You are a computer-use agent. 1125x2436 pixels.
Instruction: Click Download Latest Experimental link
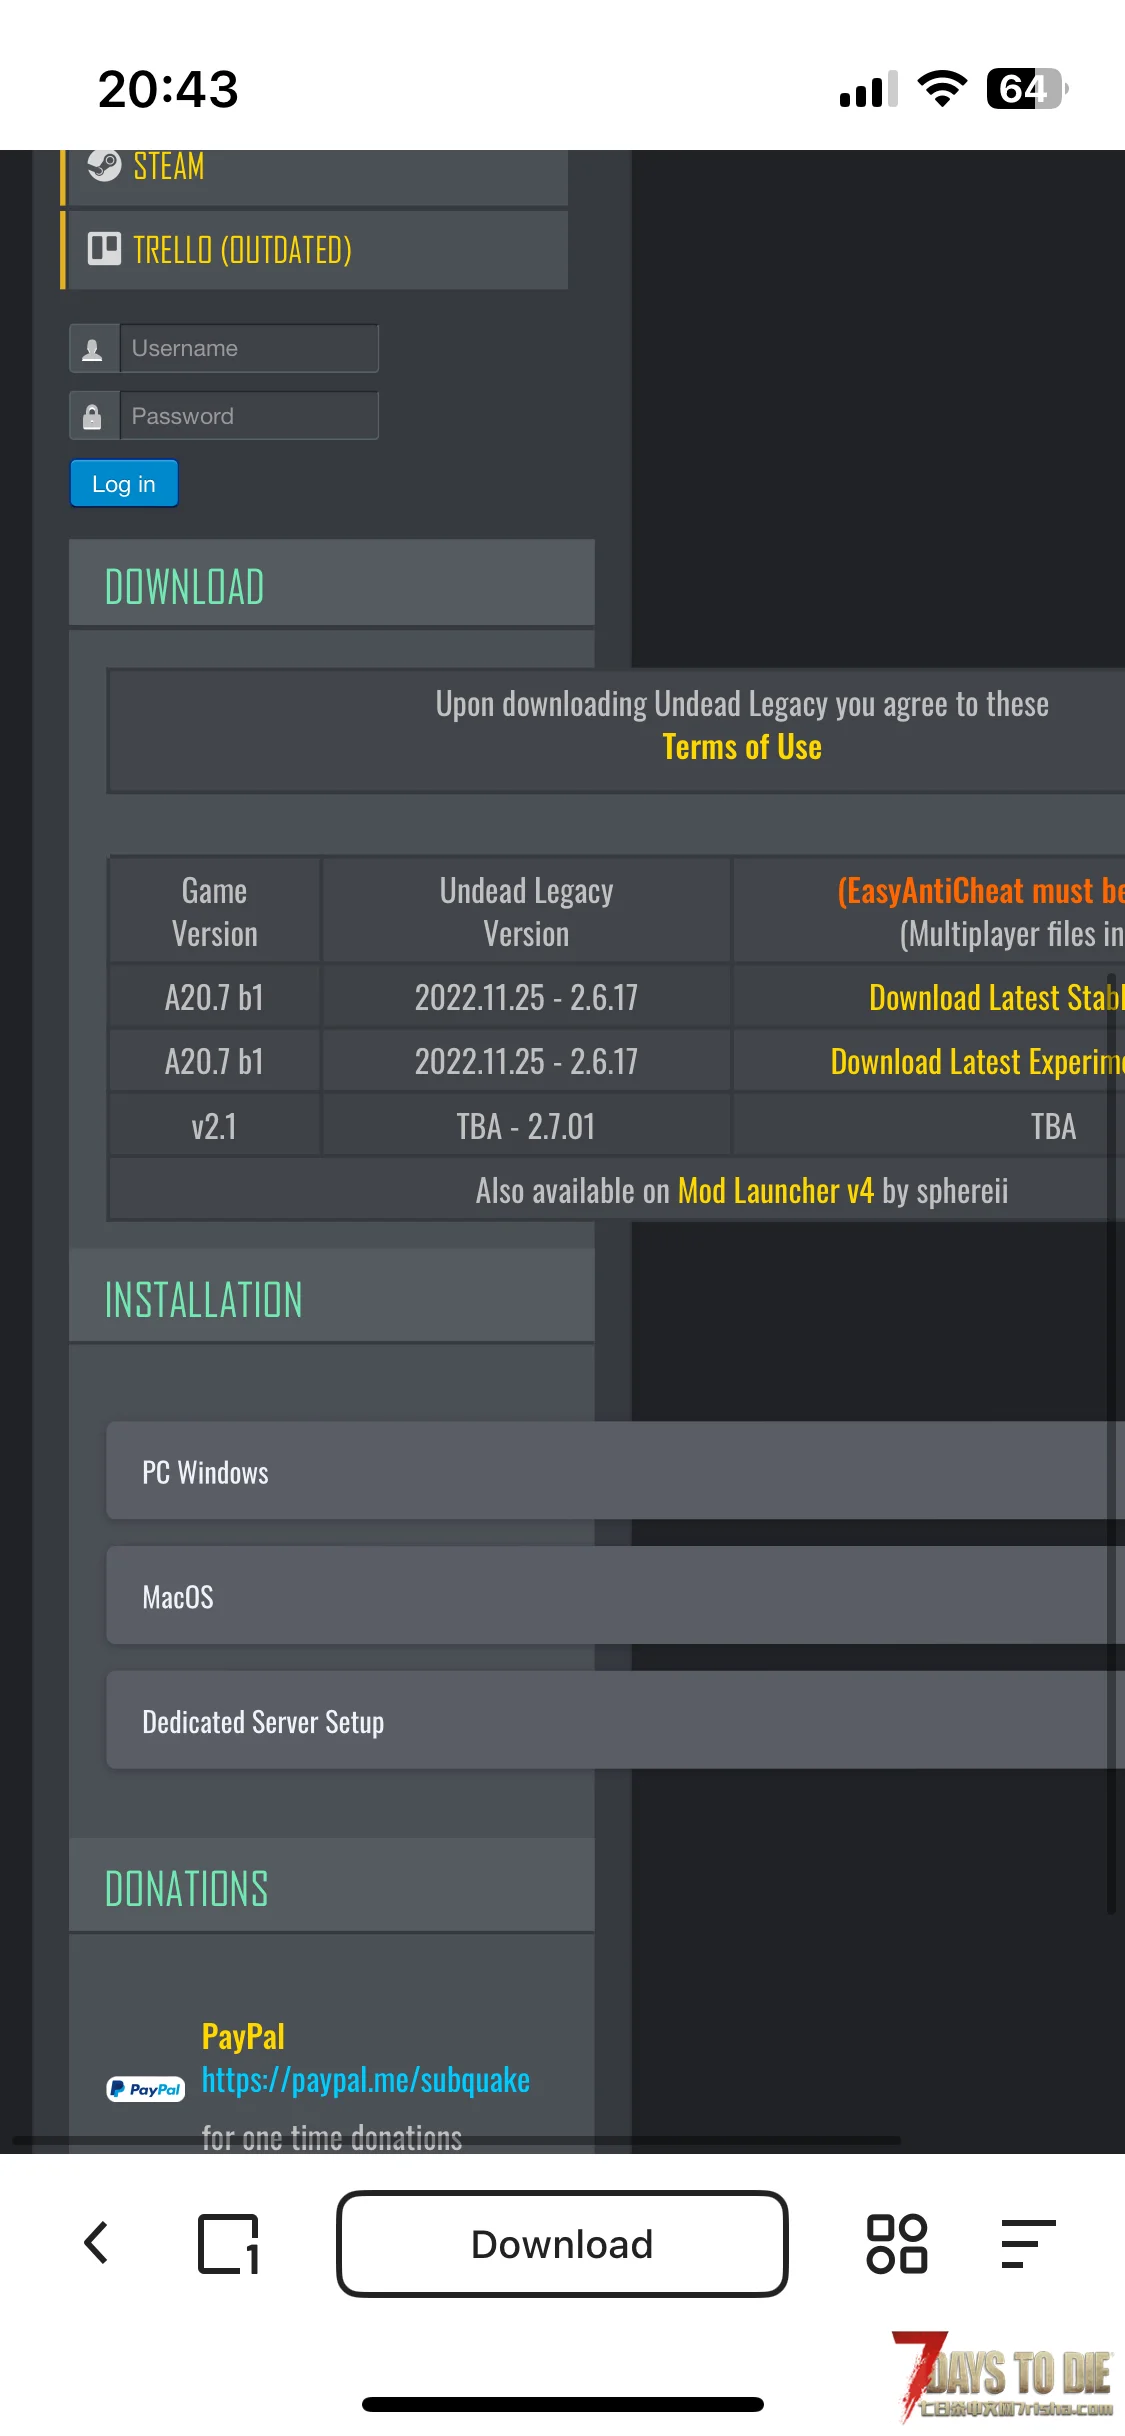(977, 1061)
